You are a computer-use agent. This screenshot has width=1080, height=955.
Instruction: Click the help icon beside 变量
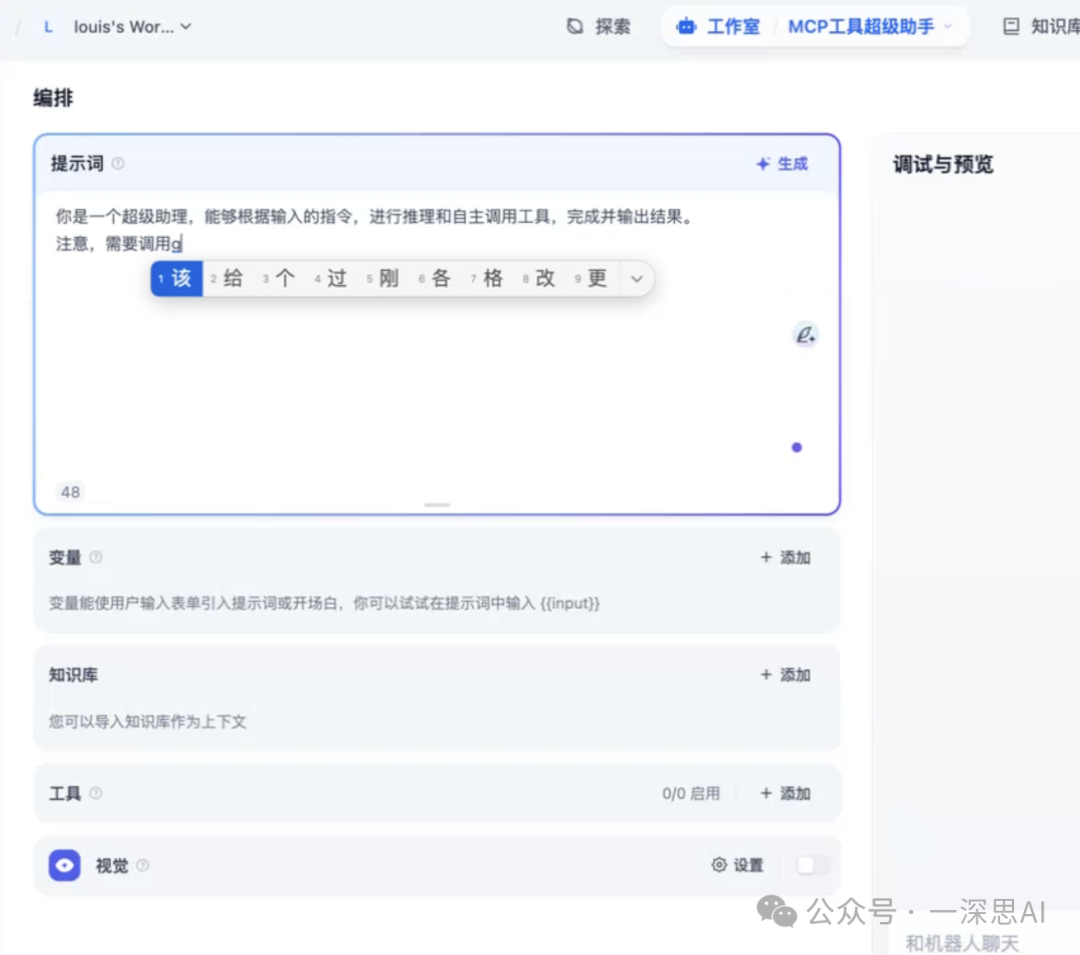click(x=96, y=557)
